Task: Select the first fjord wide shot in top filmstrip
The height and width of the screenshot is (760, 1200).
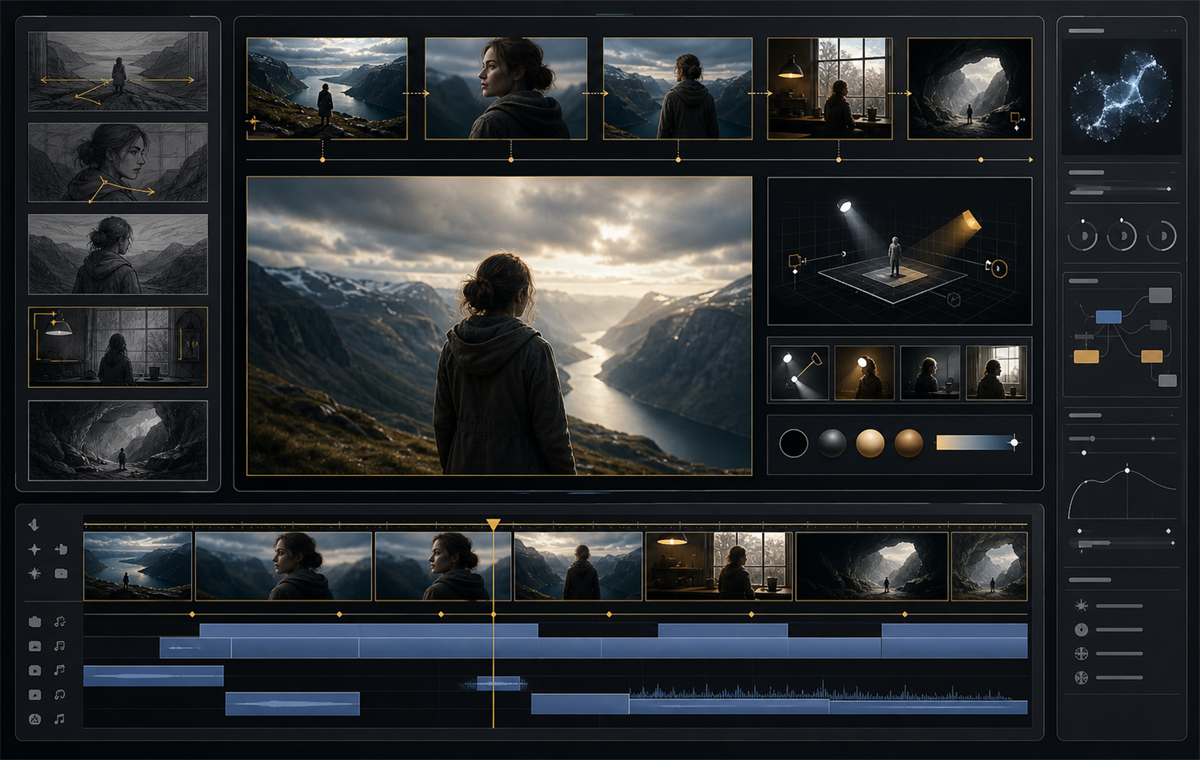Action: [x=327, y=88]
